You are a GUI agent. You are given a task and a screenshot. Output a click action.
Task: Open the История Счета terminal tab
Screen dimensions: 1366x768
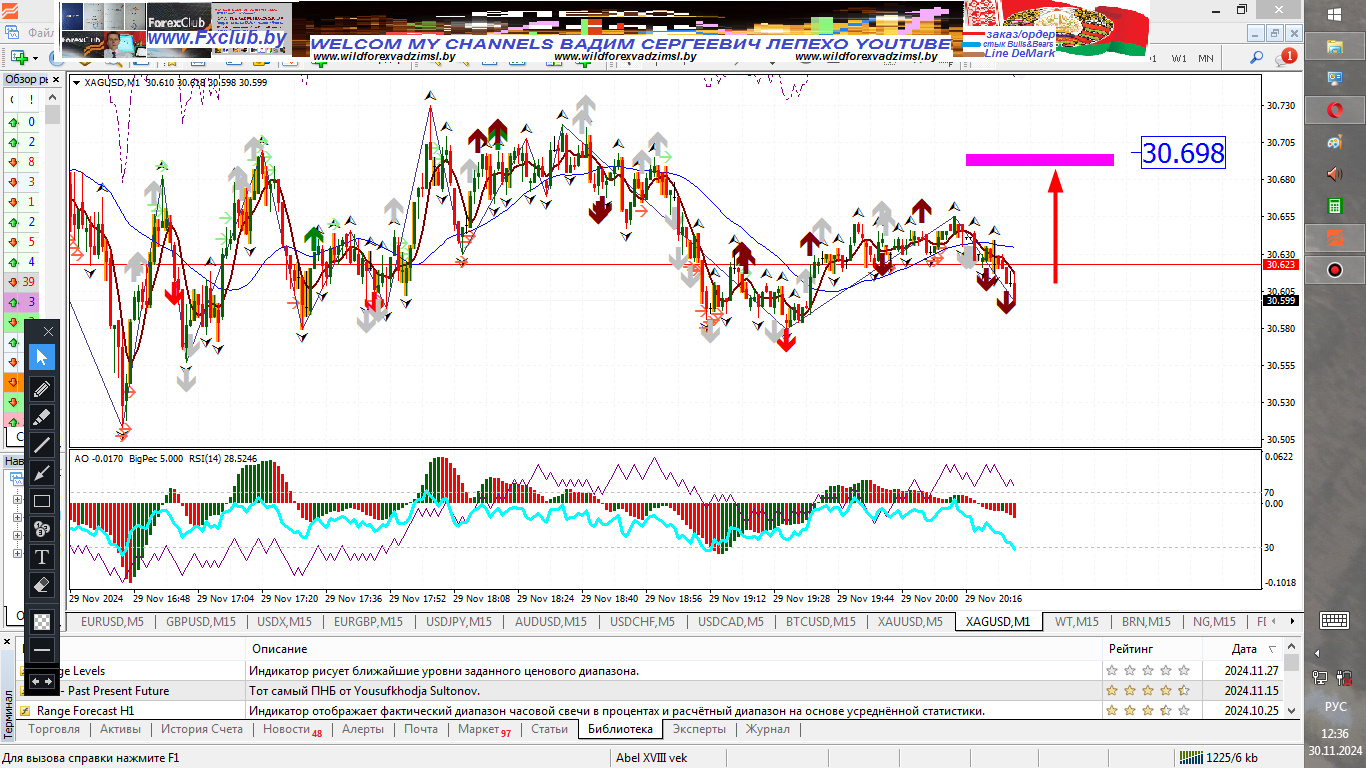pyautogui.click(x=202, y=729)
